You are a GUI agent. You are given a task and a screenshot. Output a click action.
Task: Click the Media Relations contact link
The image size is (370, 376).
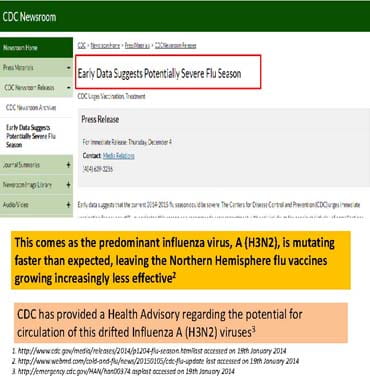tap(119, 156)
